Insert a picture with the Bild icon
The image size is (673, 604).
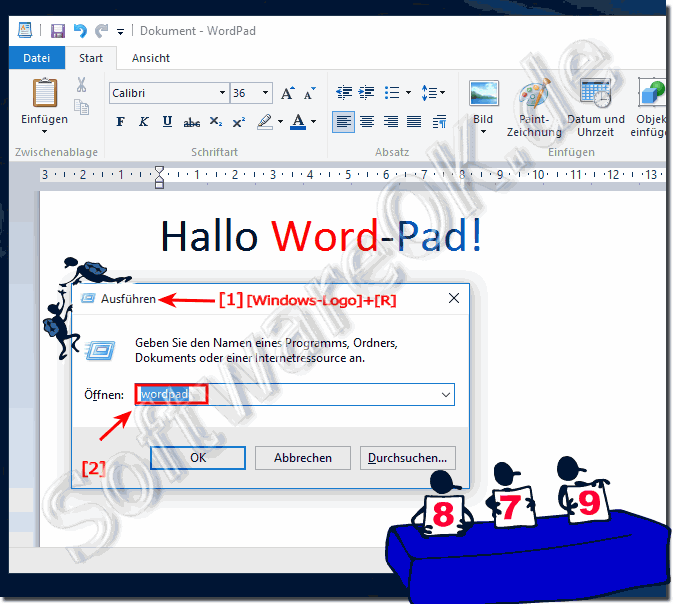(484, 93)
